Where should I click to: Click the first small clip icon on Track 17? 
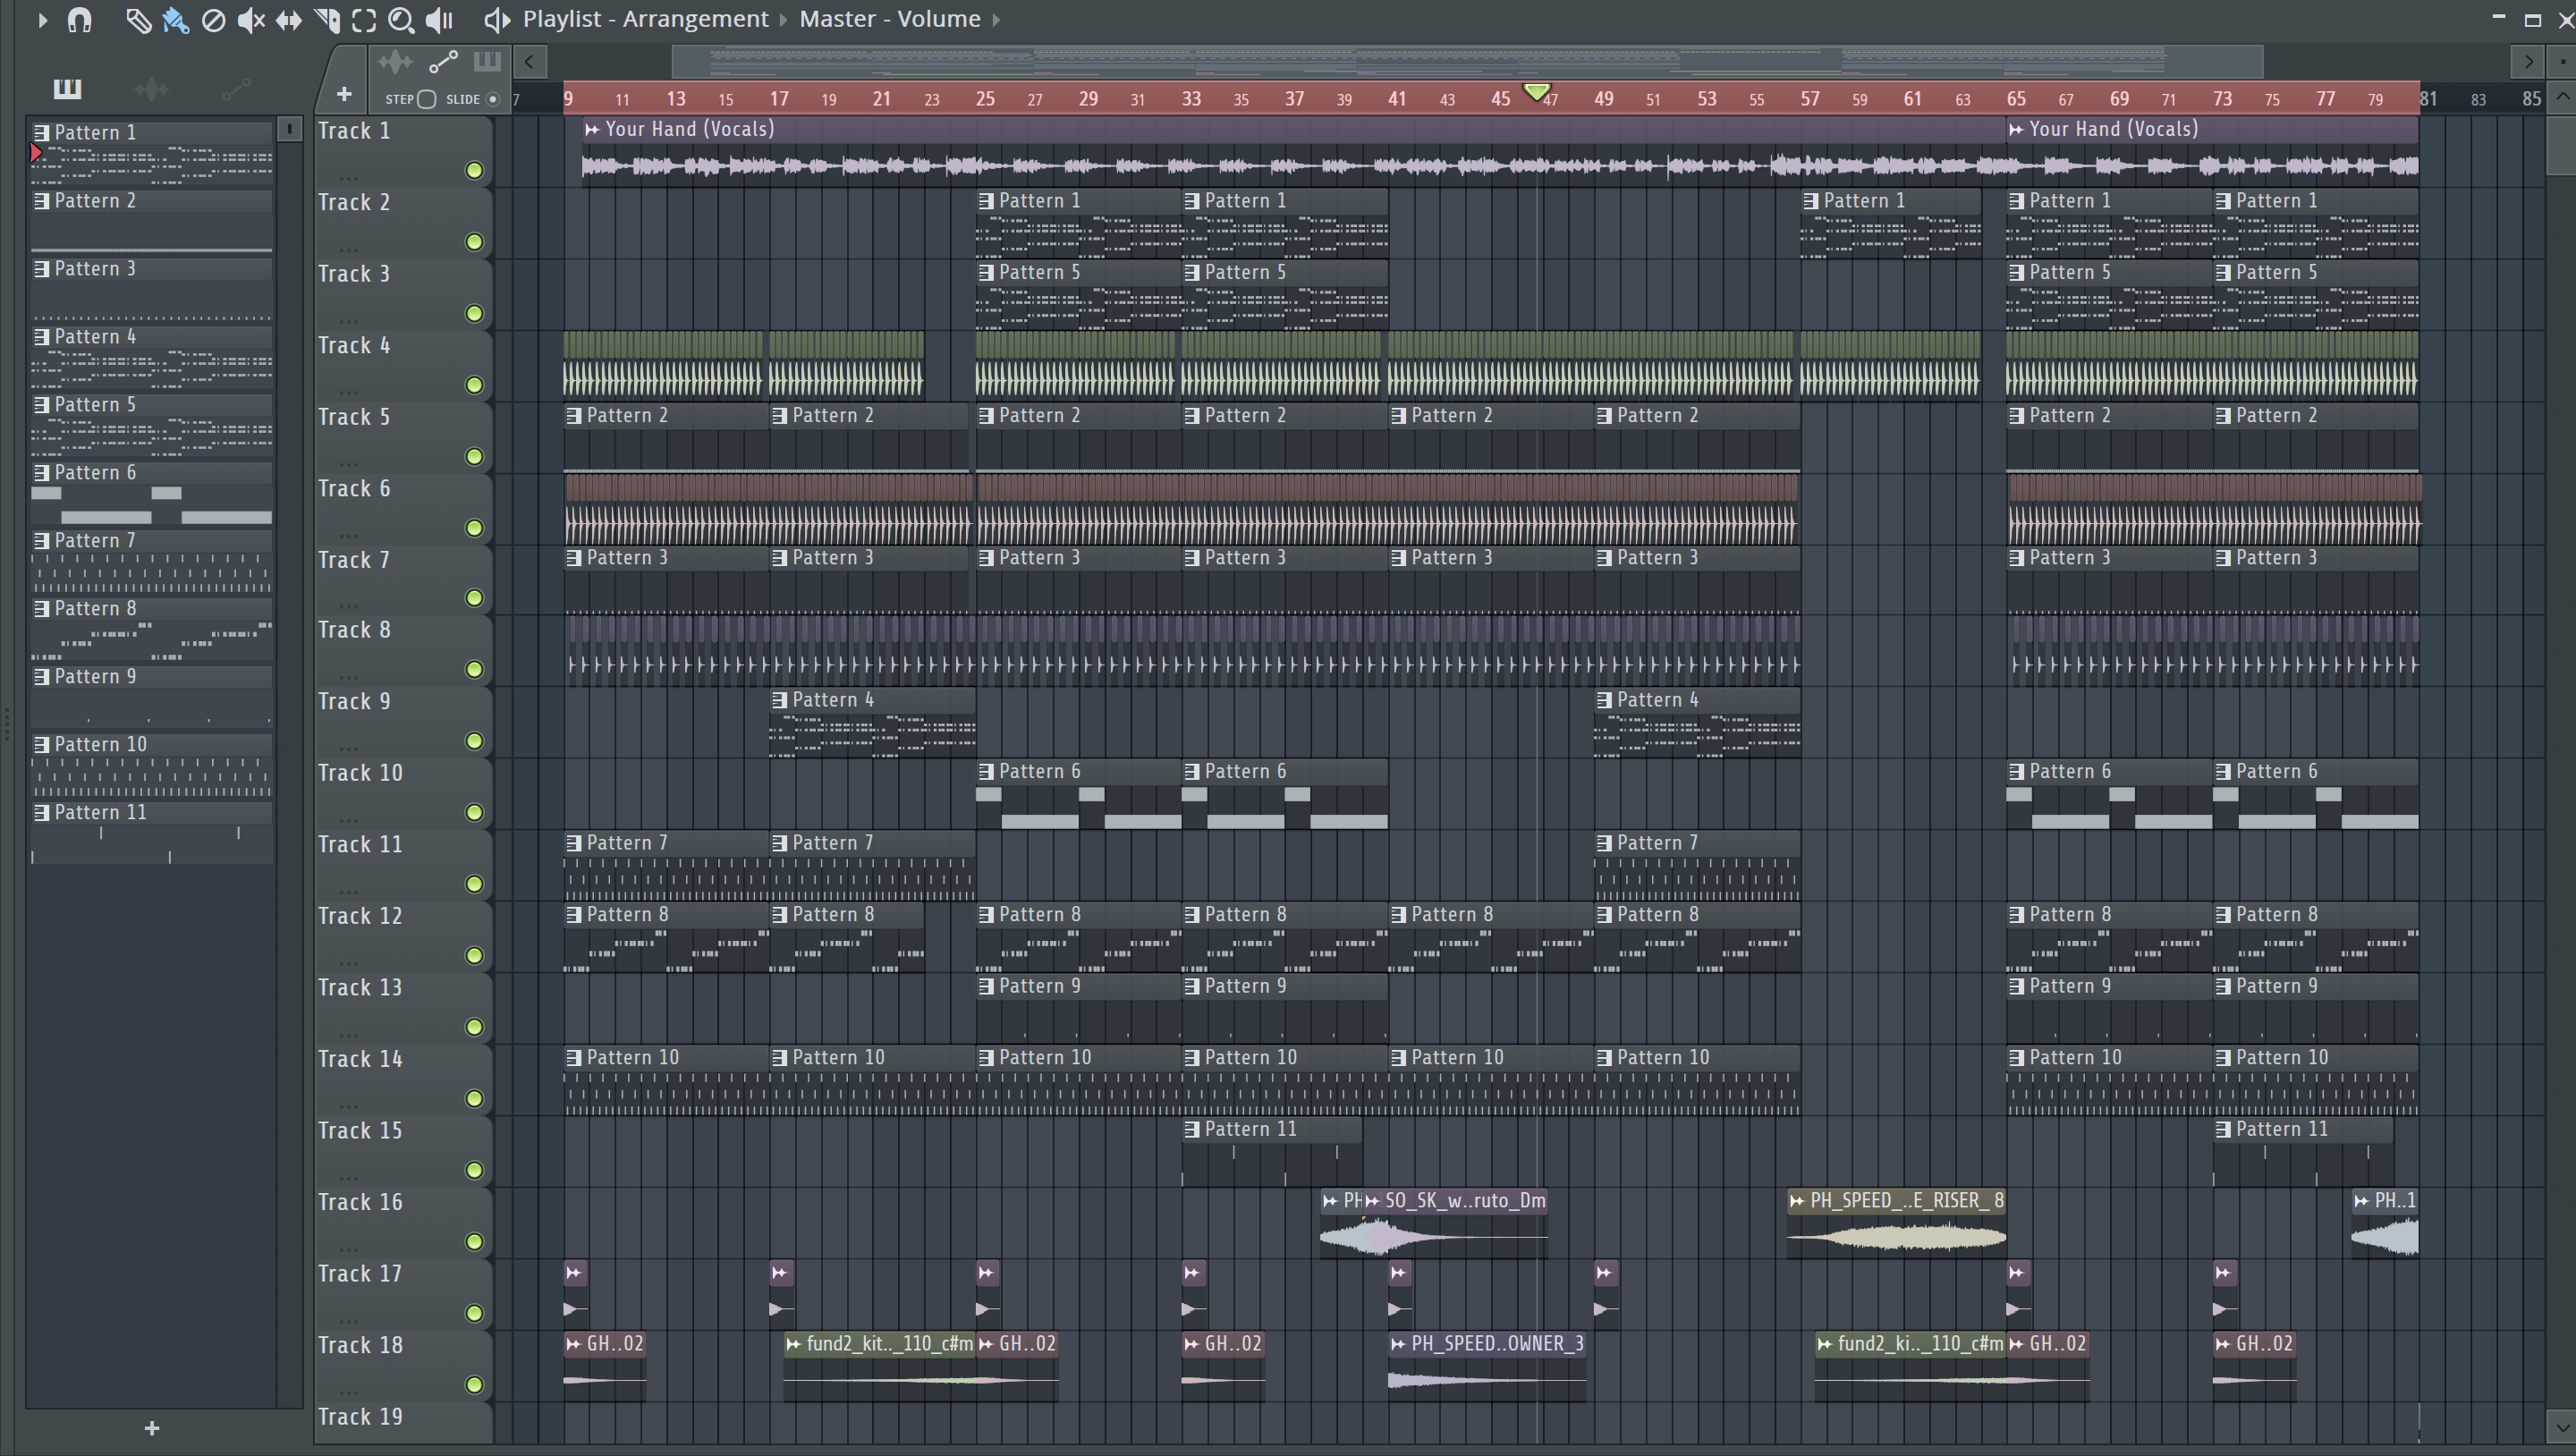coord(575,1273)
